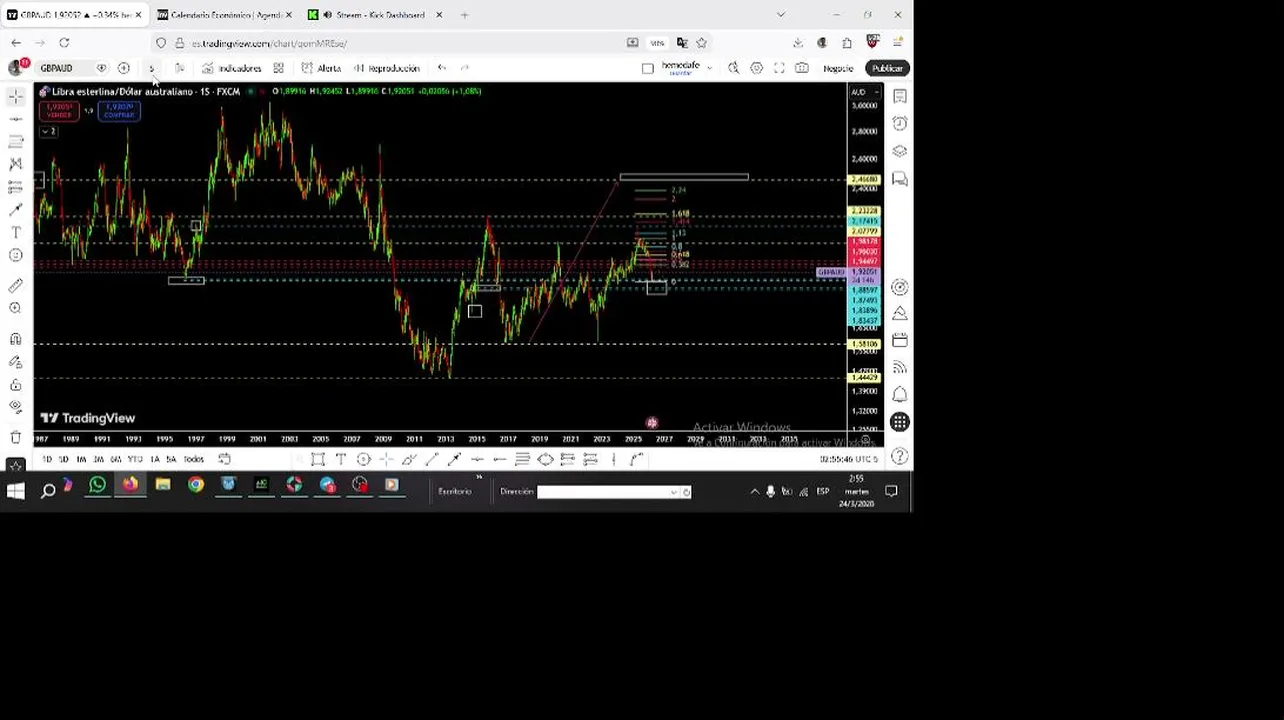Screen dimensions: 1284x720
Task: Click the add symbol compare plus icon
Action: 124,68
